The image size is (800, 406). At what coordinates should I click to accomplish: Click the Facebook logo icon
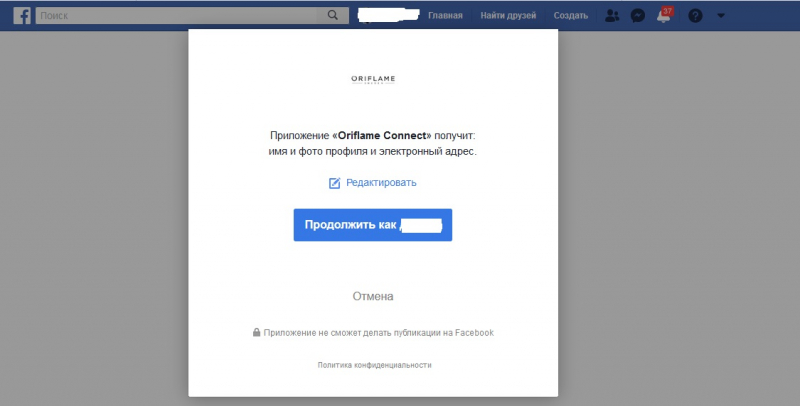click(x=21, y=16)
